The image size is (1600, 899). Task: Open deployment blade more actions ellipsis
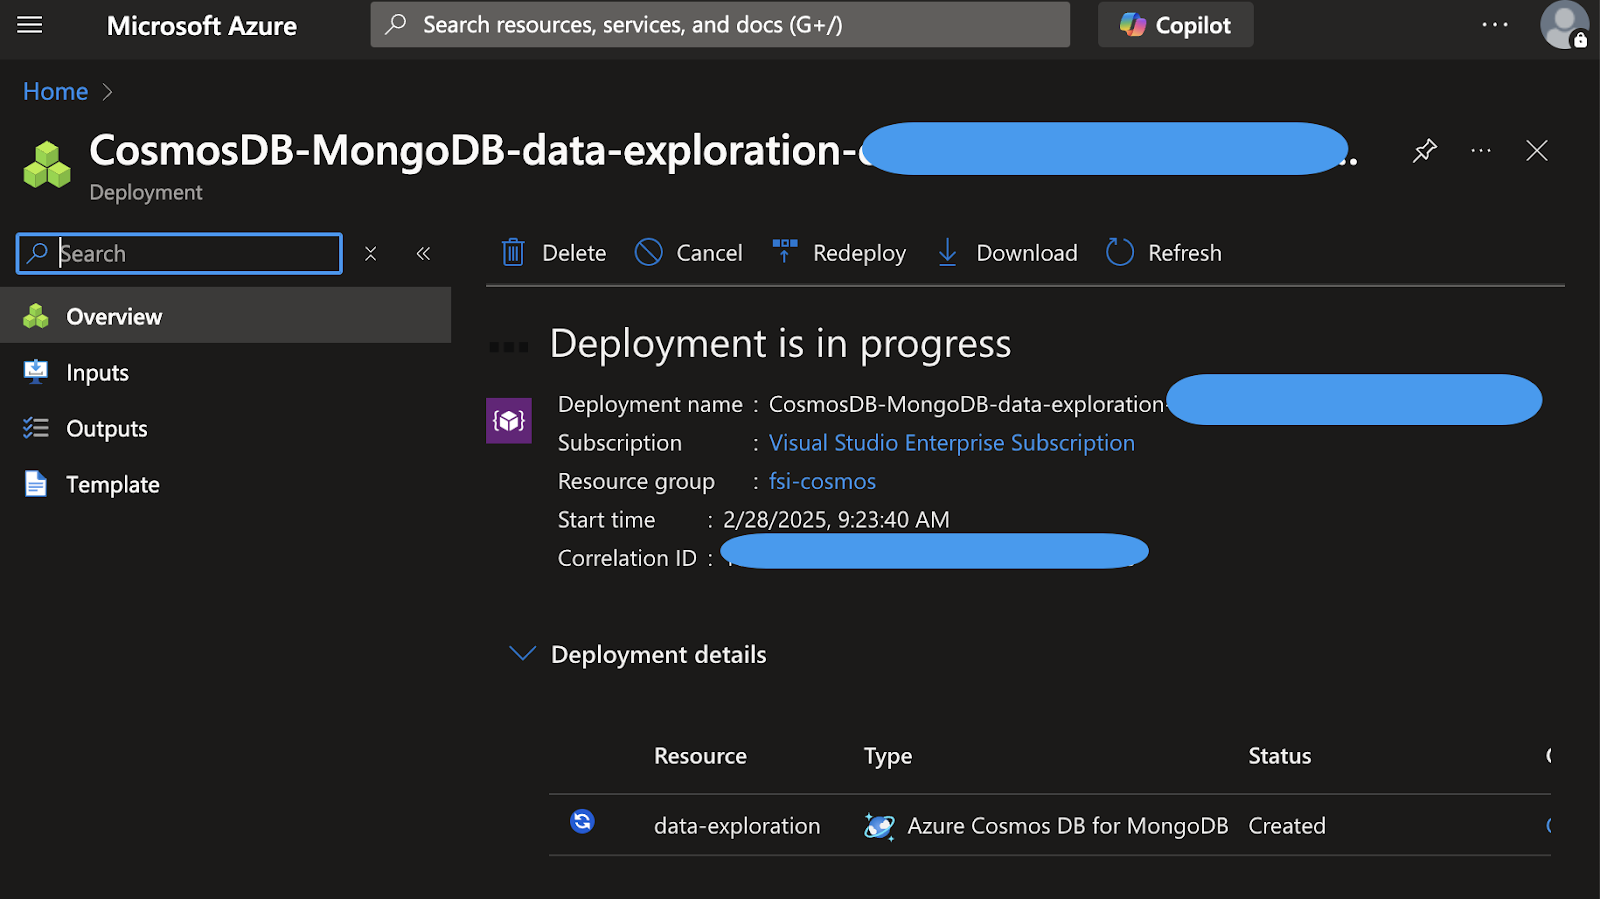point(1481,151)
